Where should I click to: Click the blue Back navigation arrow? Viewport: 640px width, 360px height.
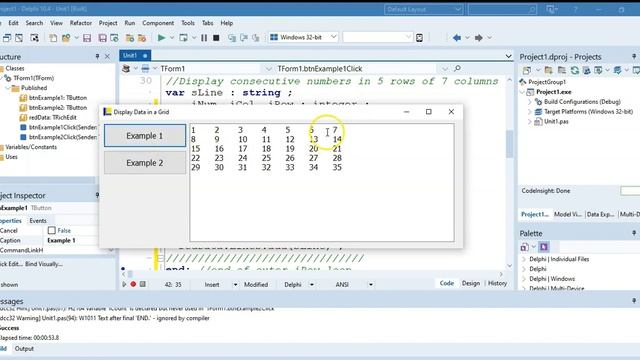click(457, 38)
